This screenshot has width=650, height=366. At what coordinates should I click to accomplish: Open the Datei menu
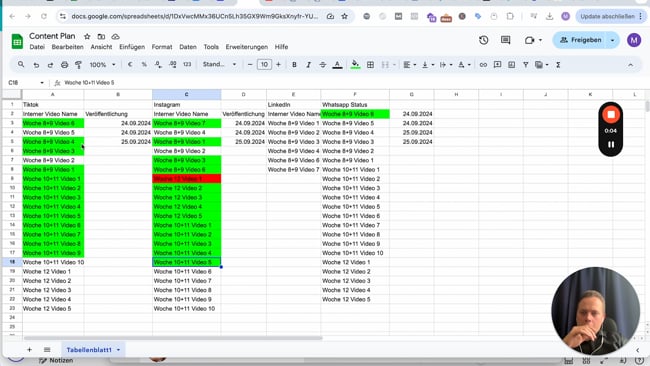coord(37,47)
